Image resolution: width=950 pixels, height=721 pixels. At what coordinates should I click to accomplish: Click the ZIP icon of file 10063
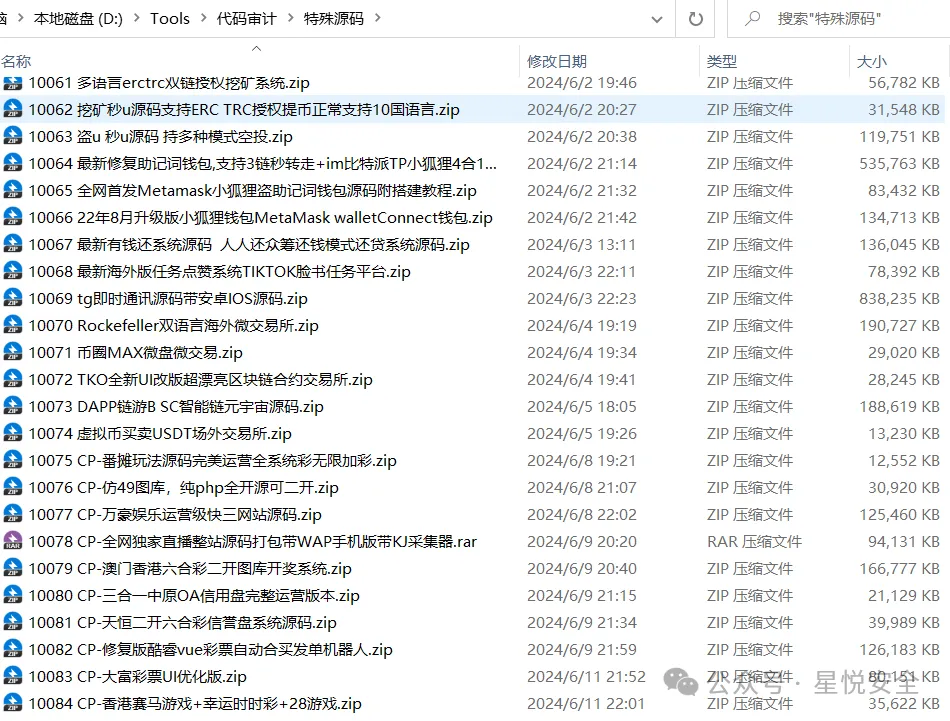pos(13,136)
